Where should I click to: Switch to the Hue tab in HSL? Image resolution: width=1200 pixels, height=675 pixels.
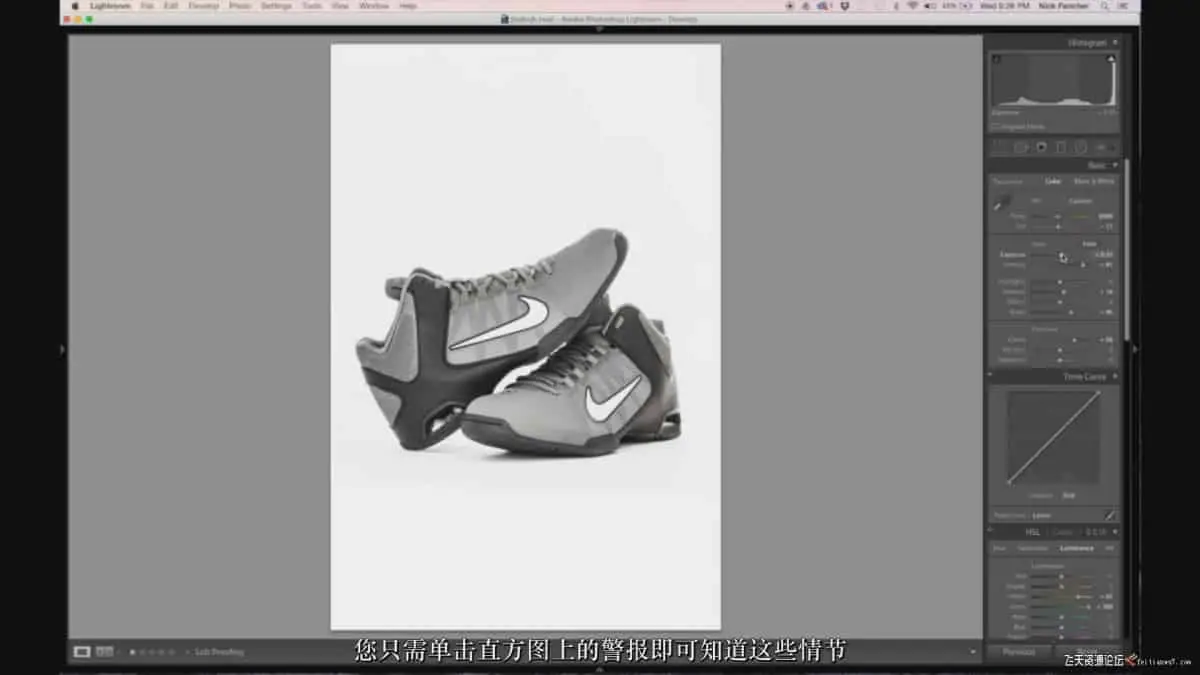pos(999,548)
